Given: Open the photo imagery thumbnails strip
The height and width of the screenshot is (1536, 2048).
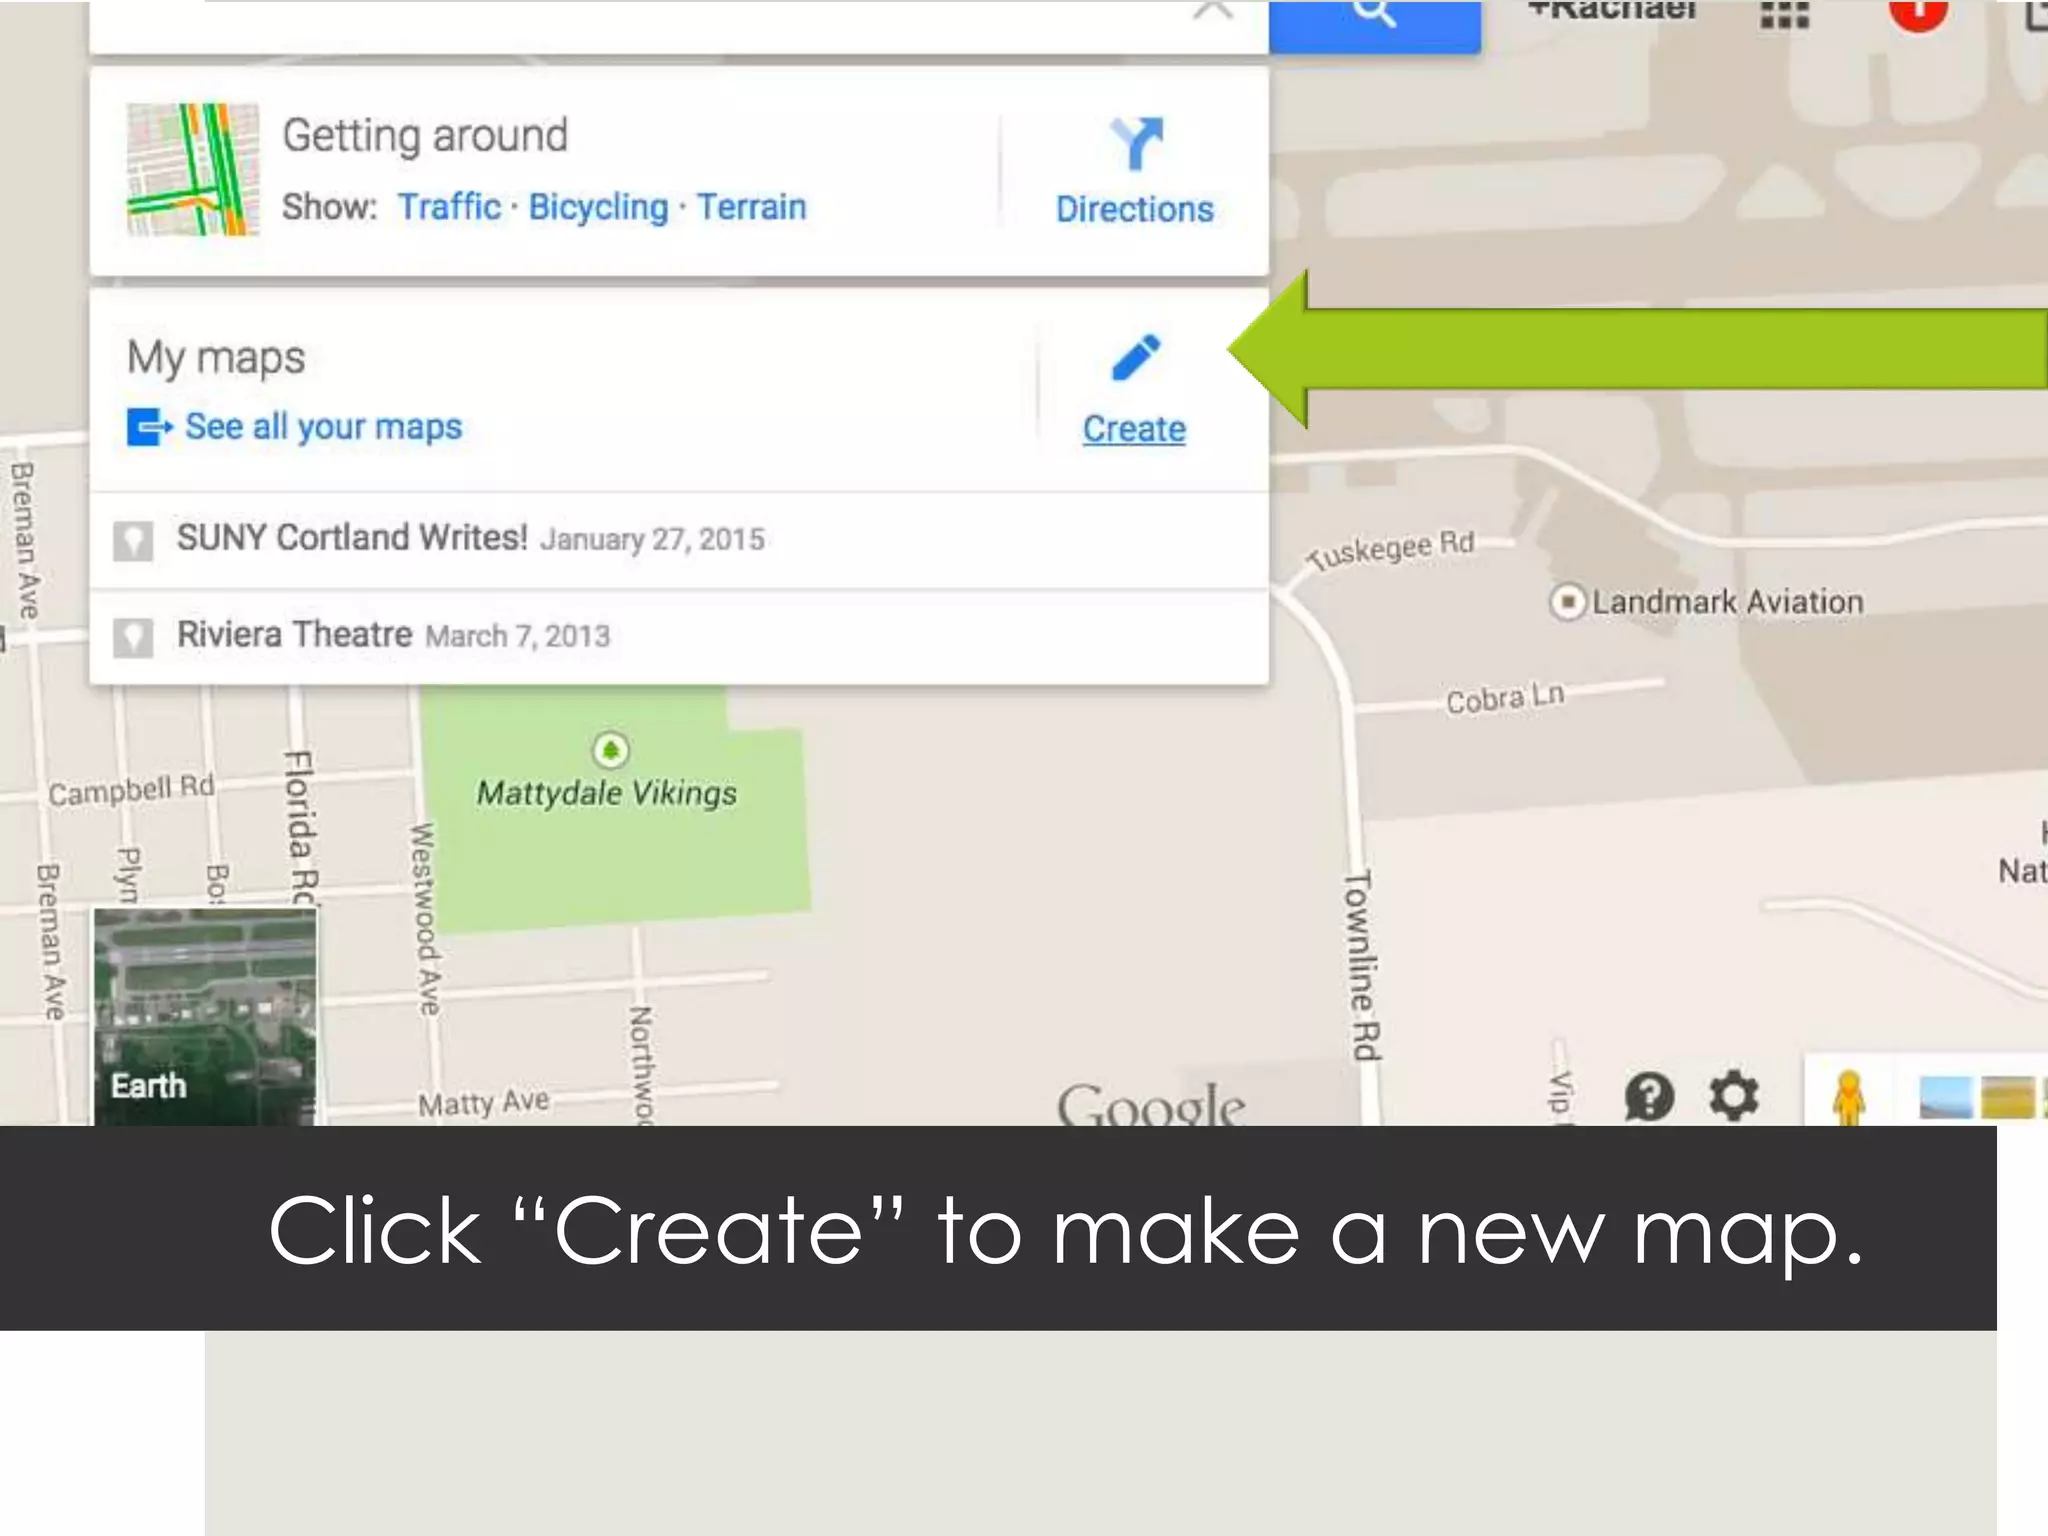Looking at the screenshot, I should pos(1982,1096).
